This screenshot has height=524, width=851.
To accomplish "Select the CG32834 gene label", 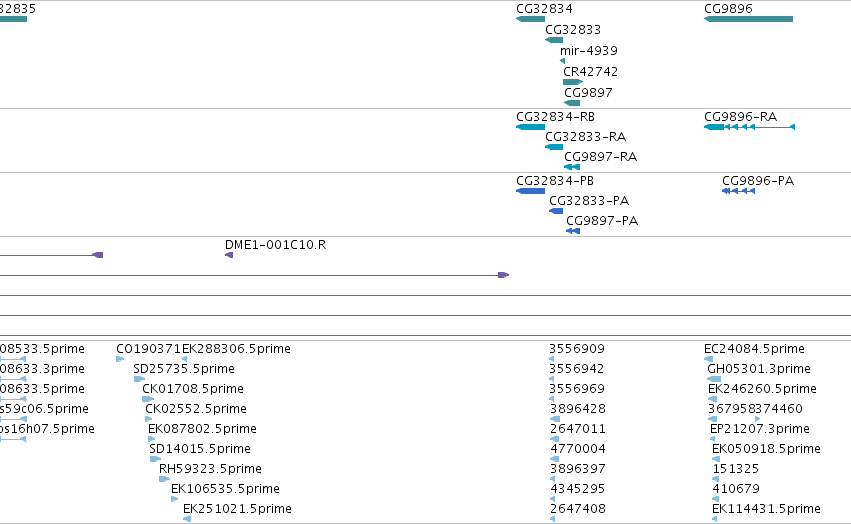I will click(x=544, y=9).
